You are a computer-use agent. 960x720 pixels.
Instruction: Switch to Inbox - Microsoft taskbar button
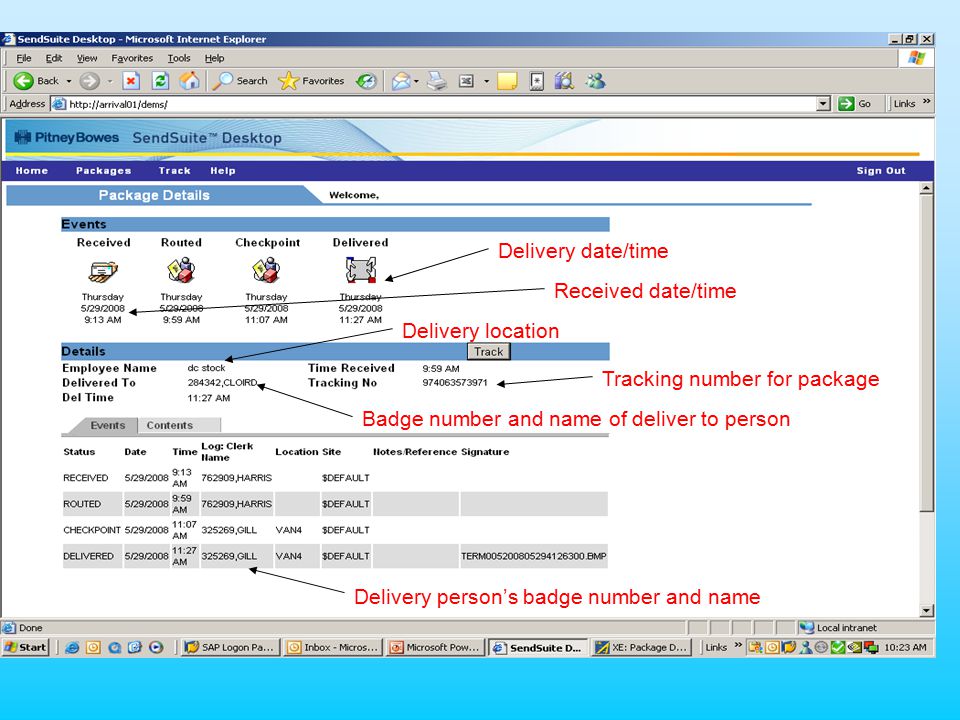333,647
